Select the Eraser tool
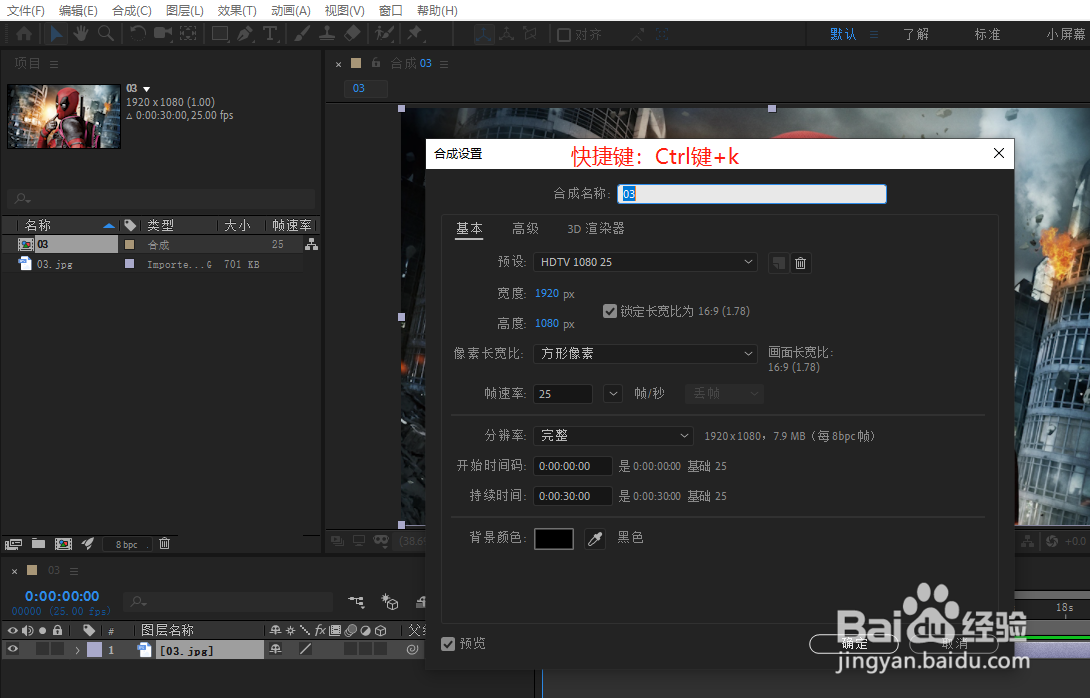 coord(352,33)
